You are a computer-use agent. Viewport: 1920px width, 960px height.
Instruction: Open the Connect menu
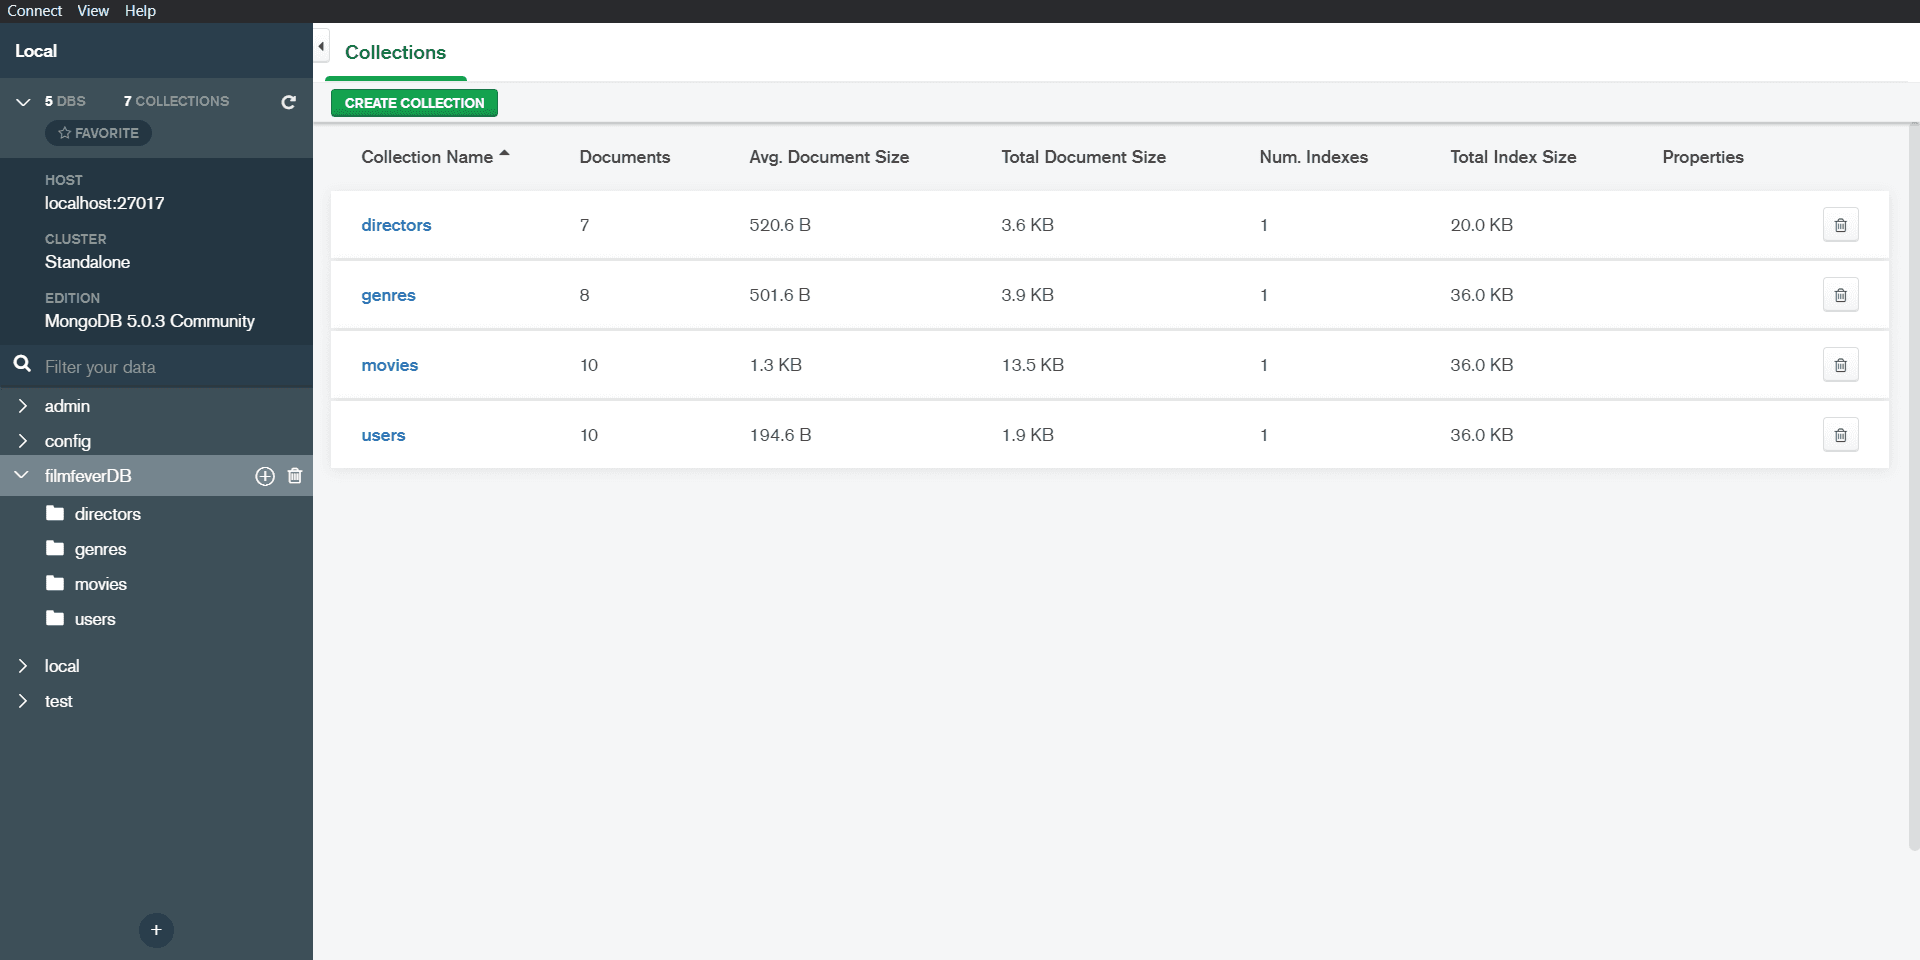(35, 11)
